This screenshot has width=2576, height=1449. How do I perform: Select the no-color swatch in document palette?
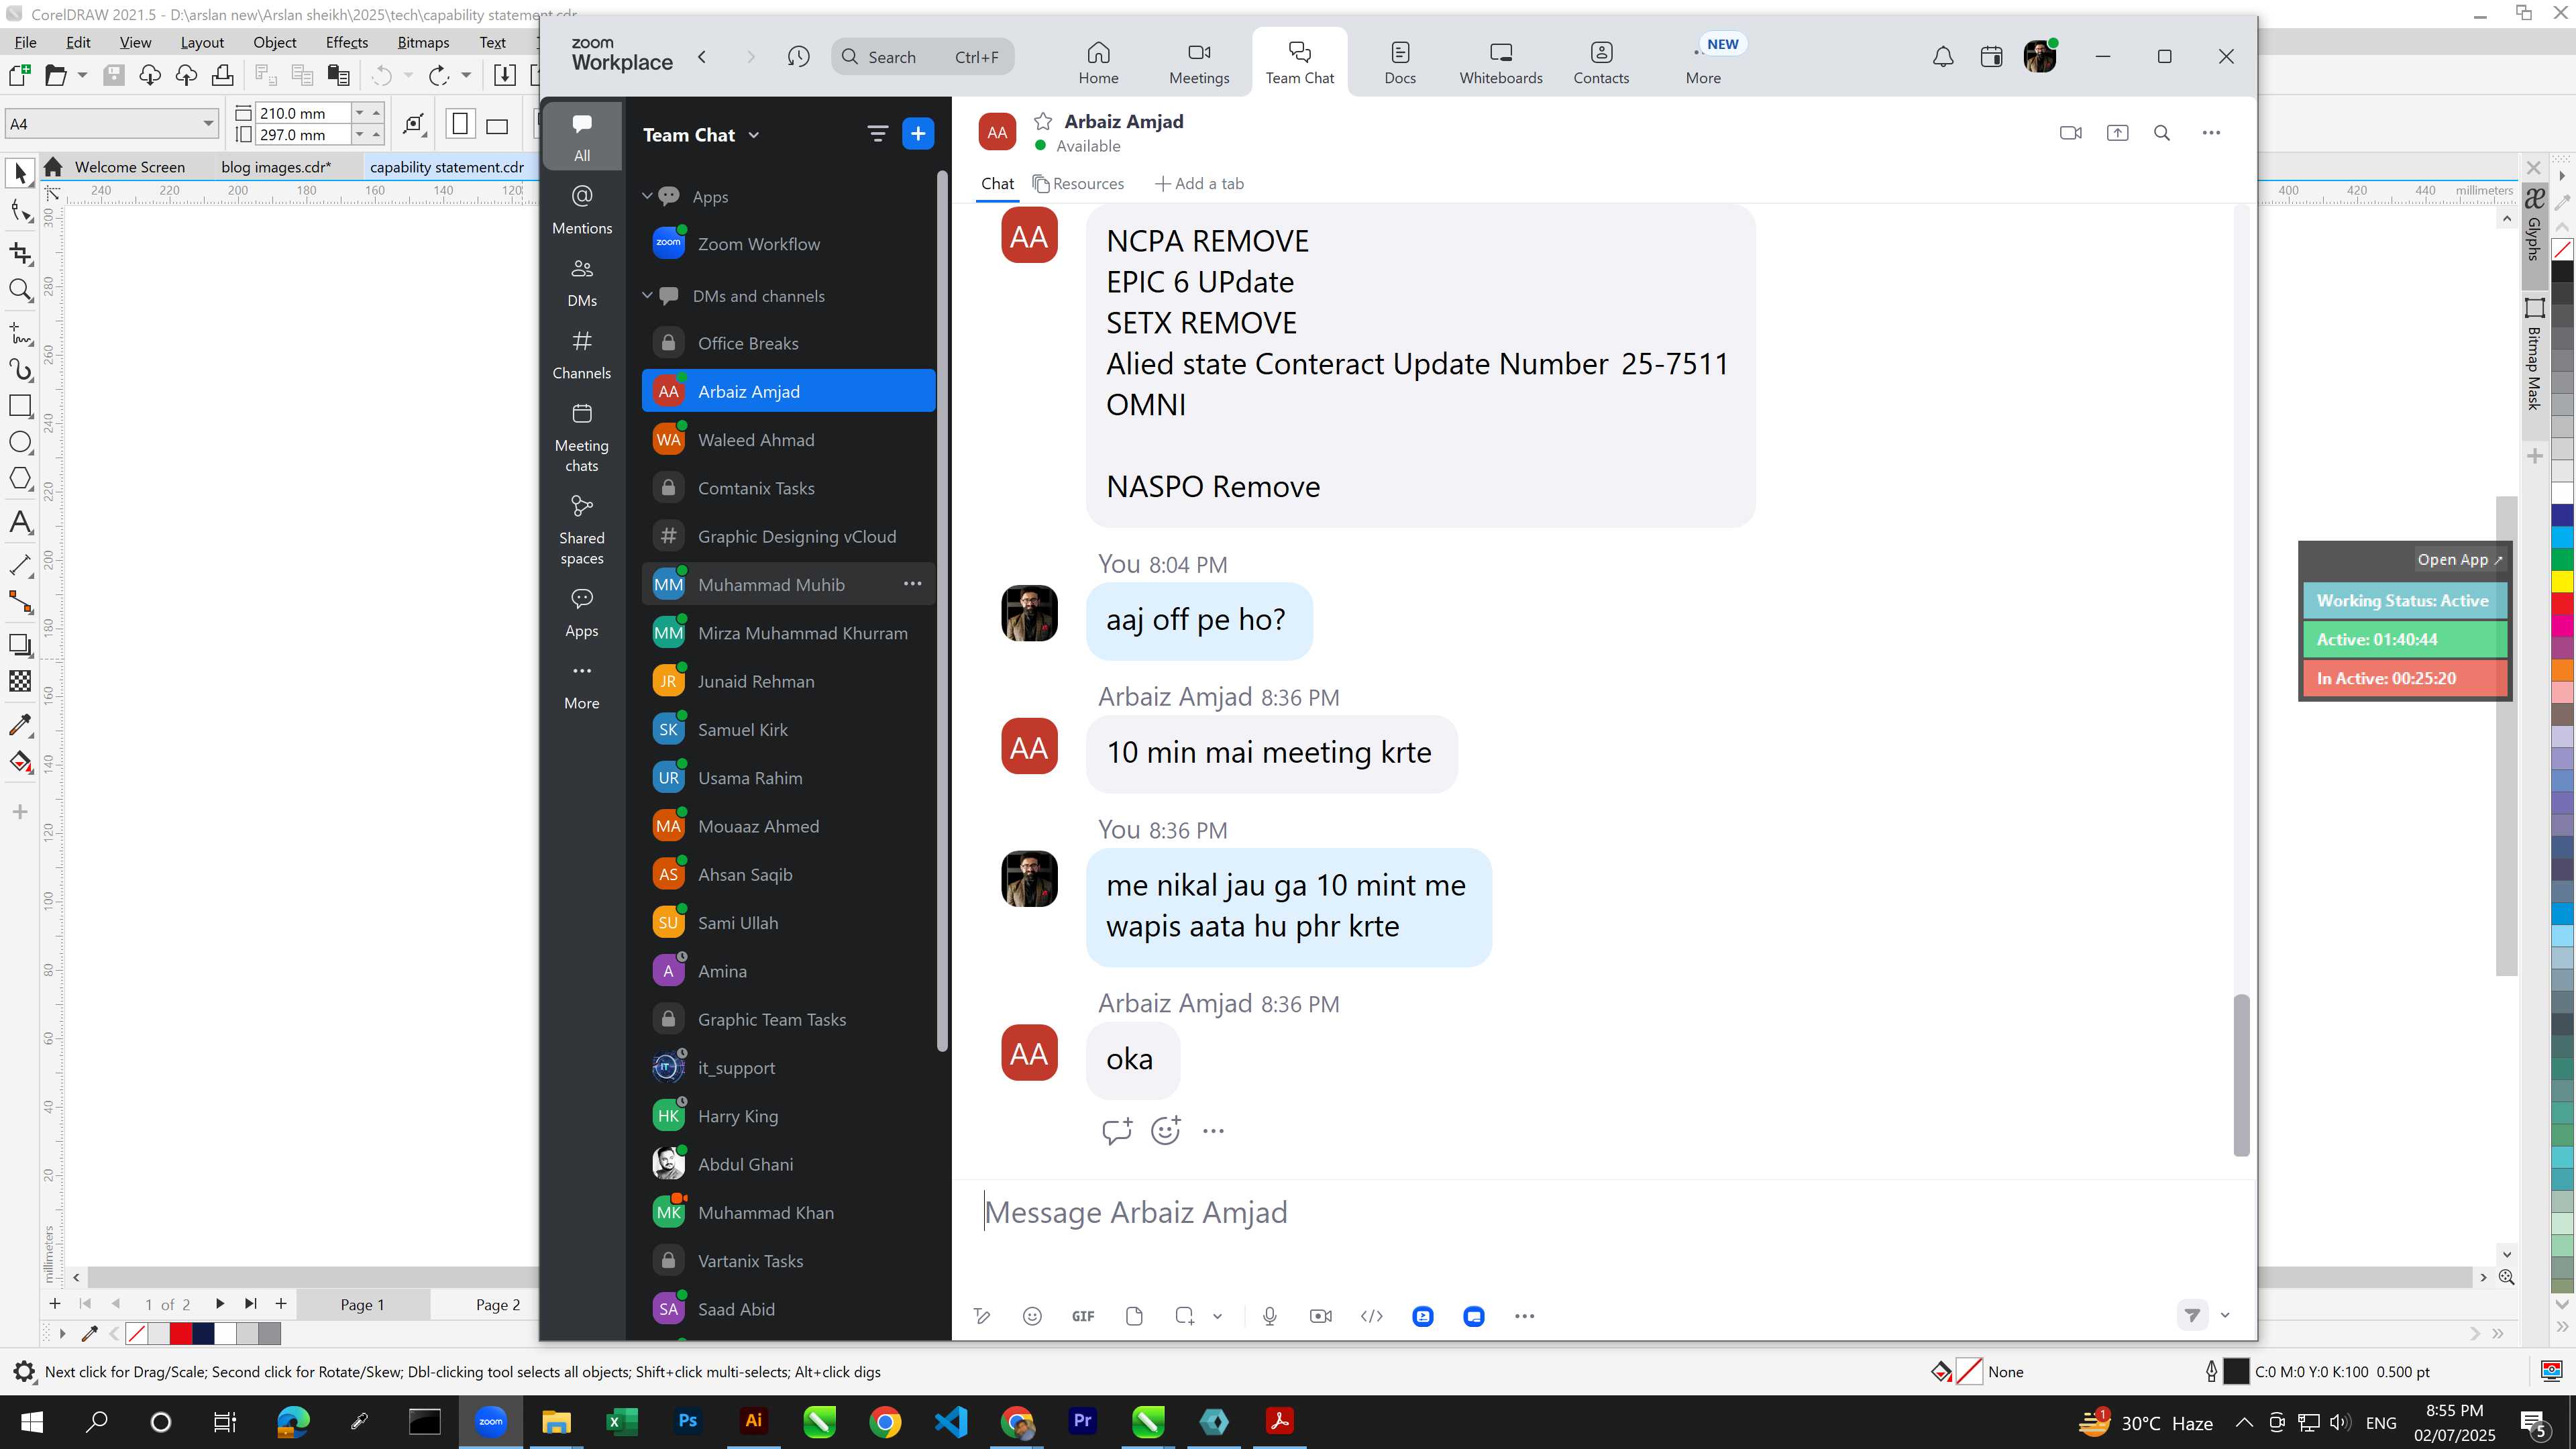pyautogui.click(x=137, y=1333)
